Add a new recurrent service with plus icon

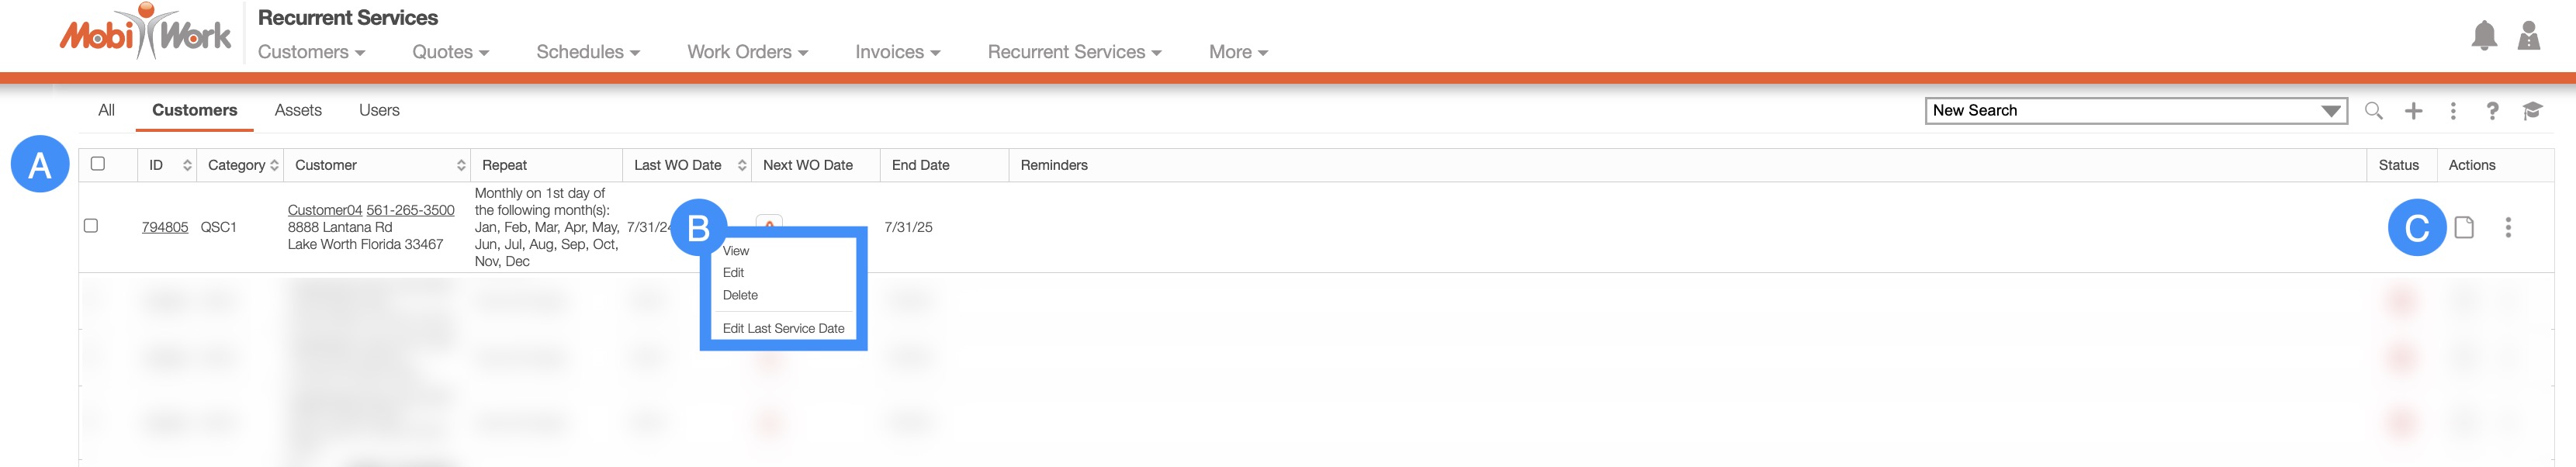click(2413, 111)
